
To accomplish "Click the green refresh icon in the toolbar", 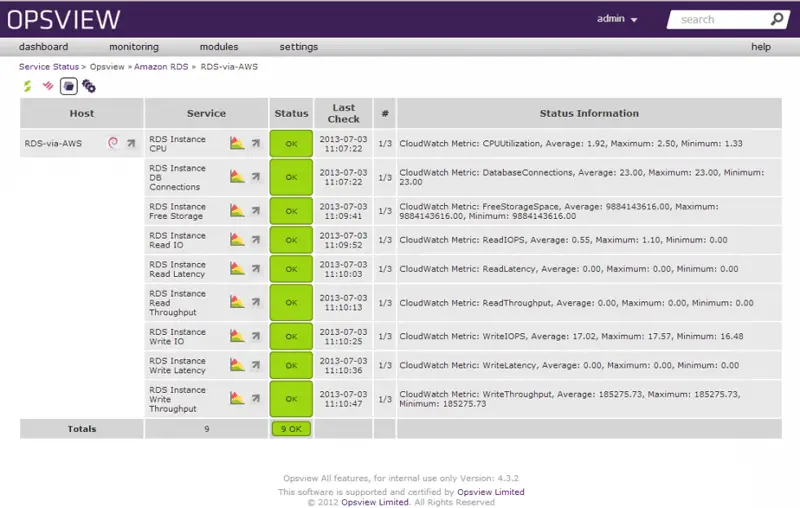I will click(28, 86).
